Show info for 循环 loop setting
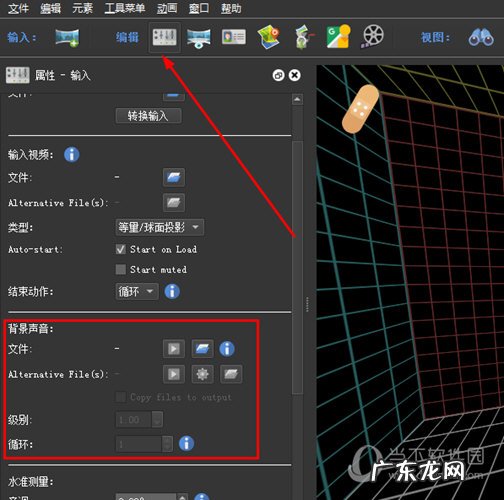This screenshot has width=504, height=500. (x=186, y=444)
